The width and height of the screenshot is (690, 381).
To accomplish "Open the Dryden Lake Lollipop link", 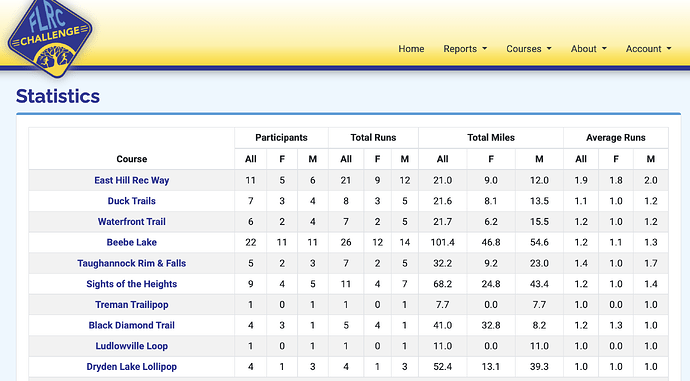I will pos(132,367).
